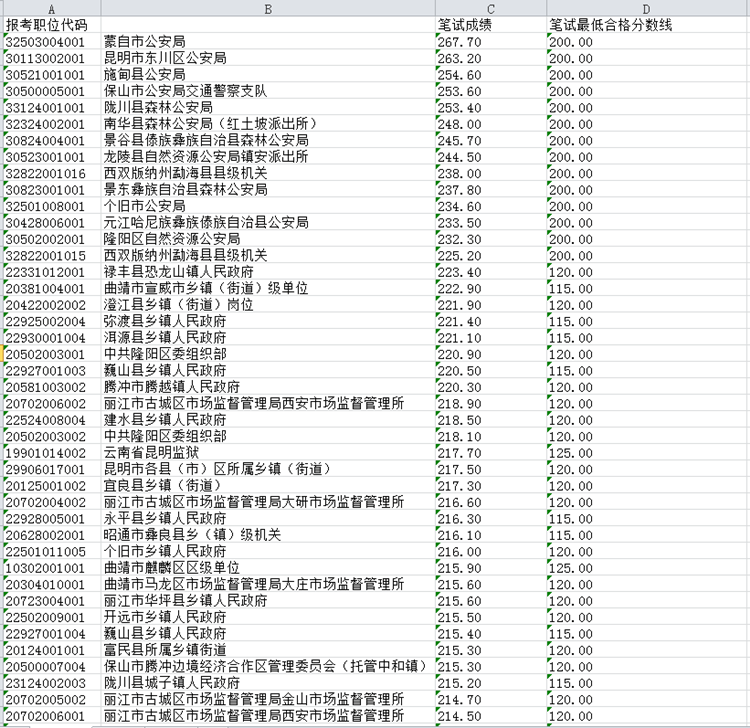Select the 曲靖市麒麟区区级单位 cell
This screenshot has width=750, height=728.
coord(268,568)
